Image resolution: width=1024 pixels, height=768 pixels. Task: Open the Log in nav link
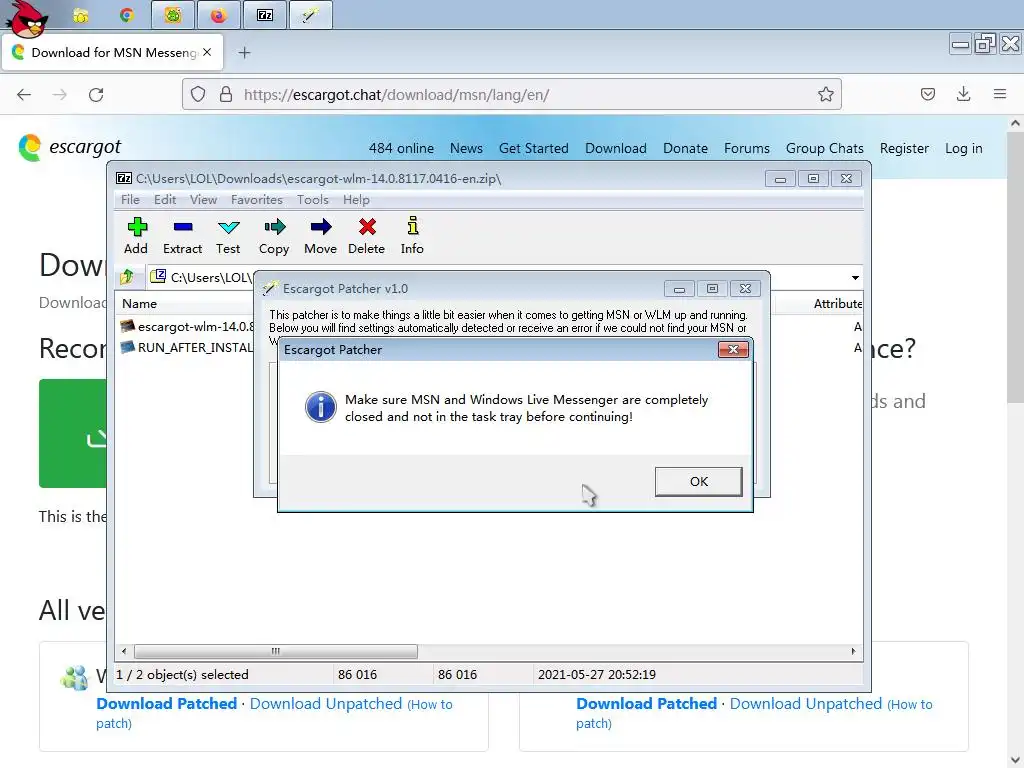tap(963, 148)
